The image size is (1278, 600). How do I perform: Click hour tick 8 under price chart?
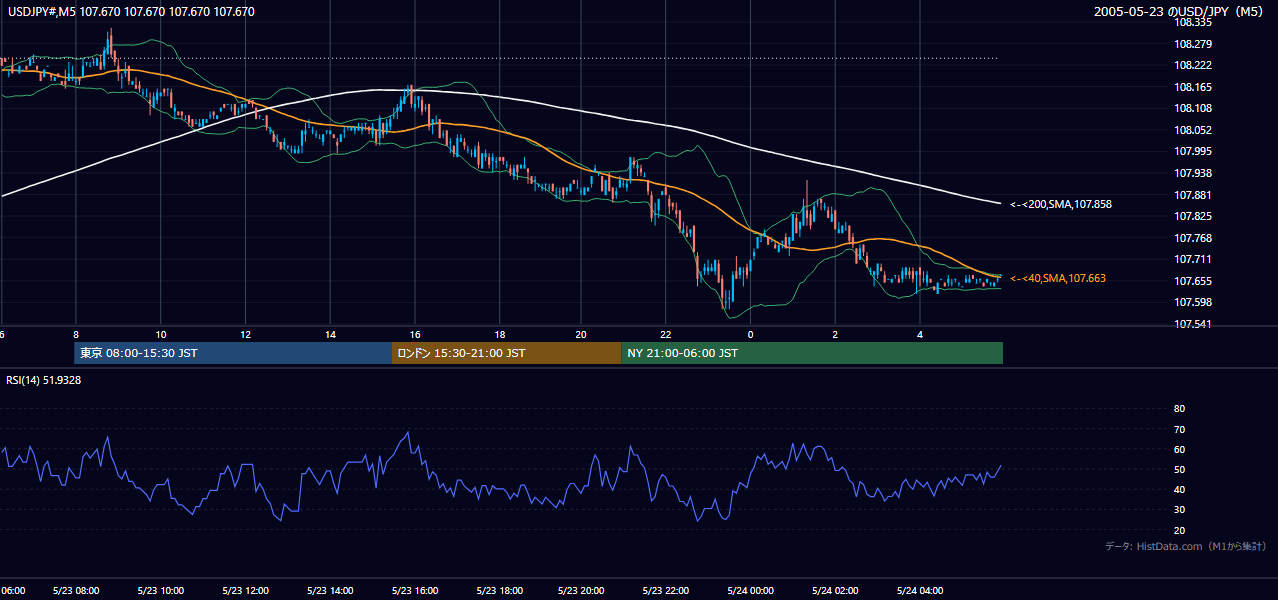[76, 333]
